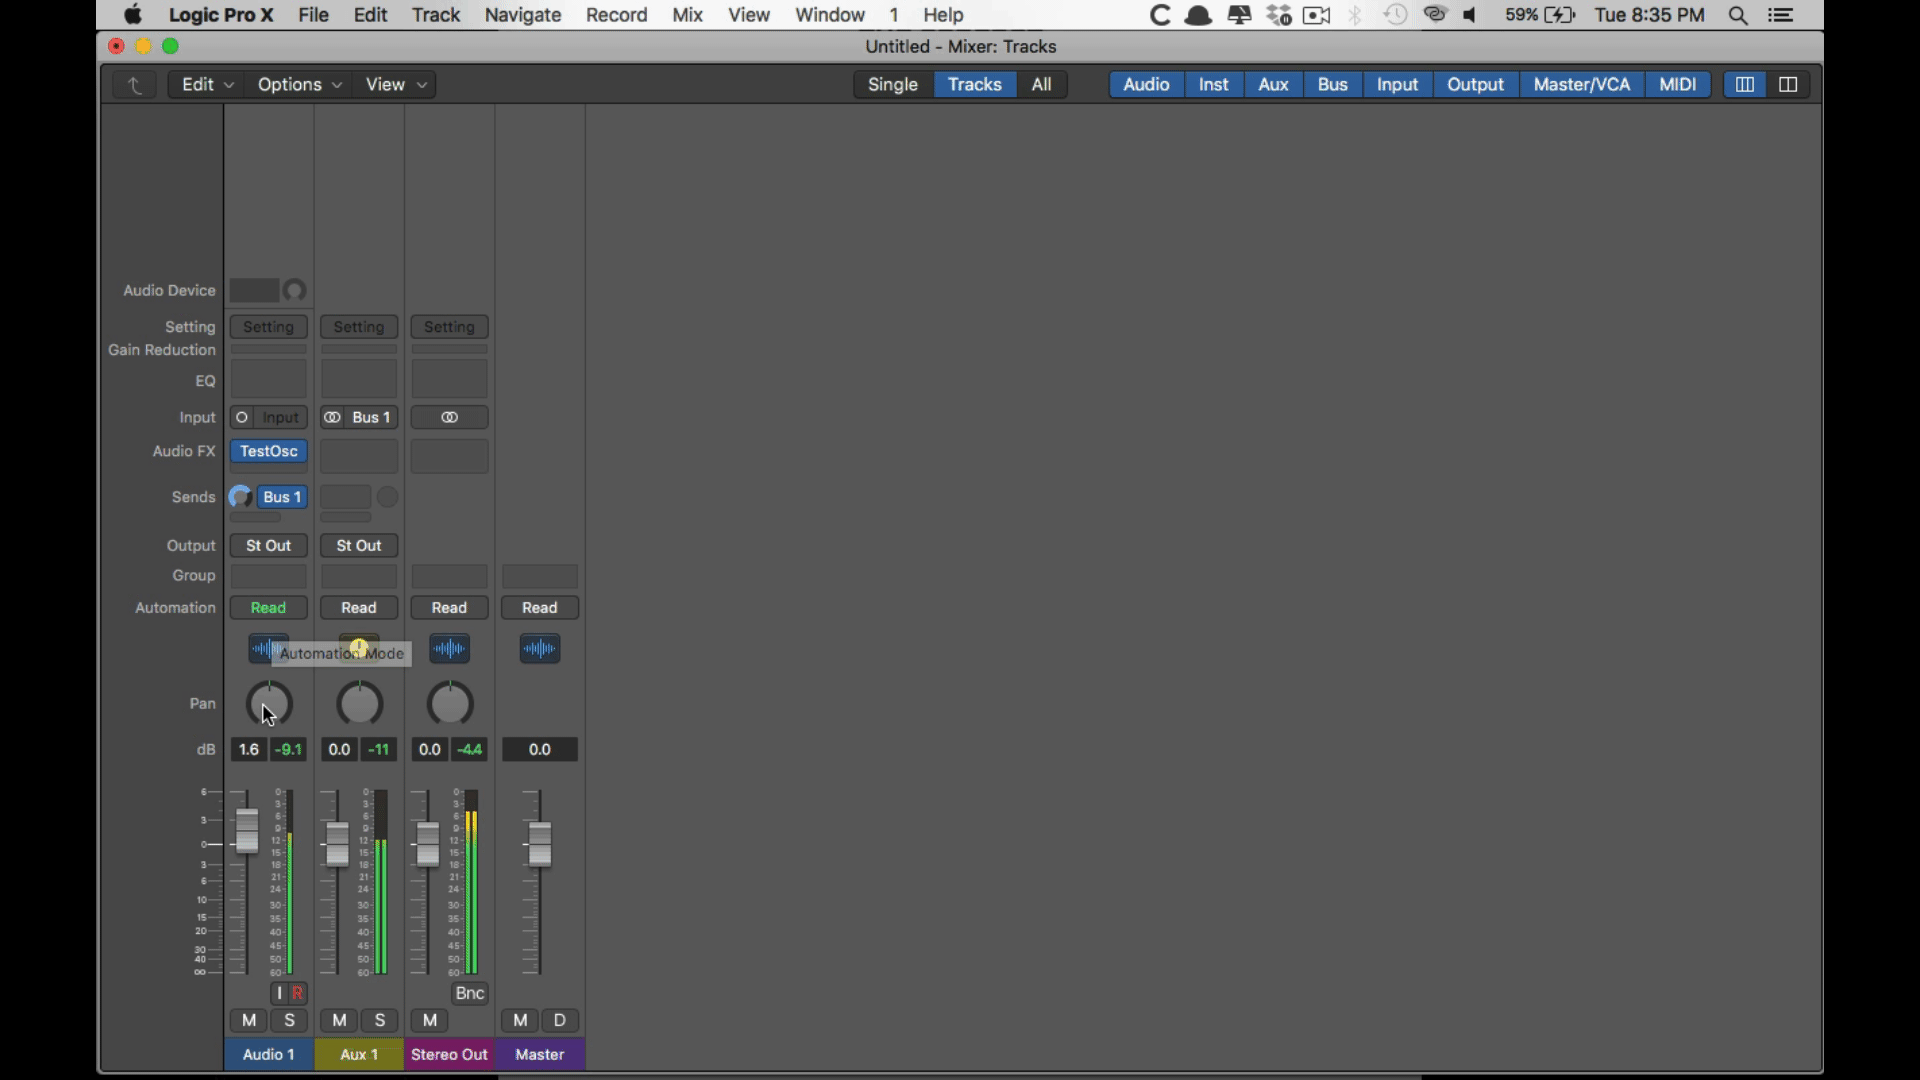Open the Navigate menu
The width and height of the screenshot is (1920, 1080).
tap(523, 15)
